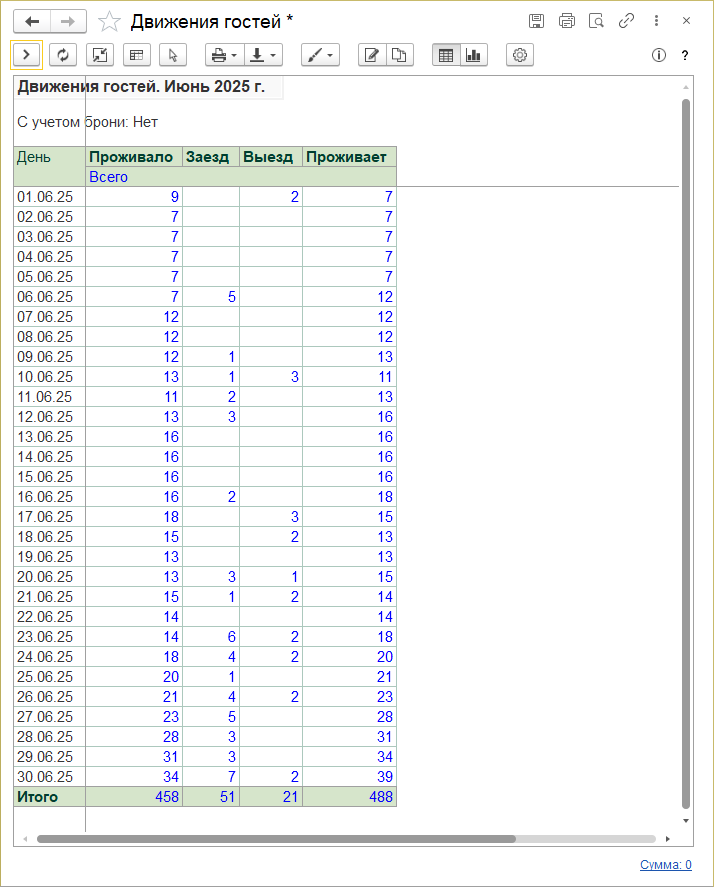Click the copy documents icon

(x=399, y=55)
